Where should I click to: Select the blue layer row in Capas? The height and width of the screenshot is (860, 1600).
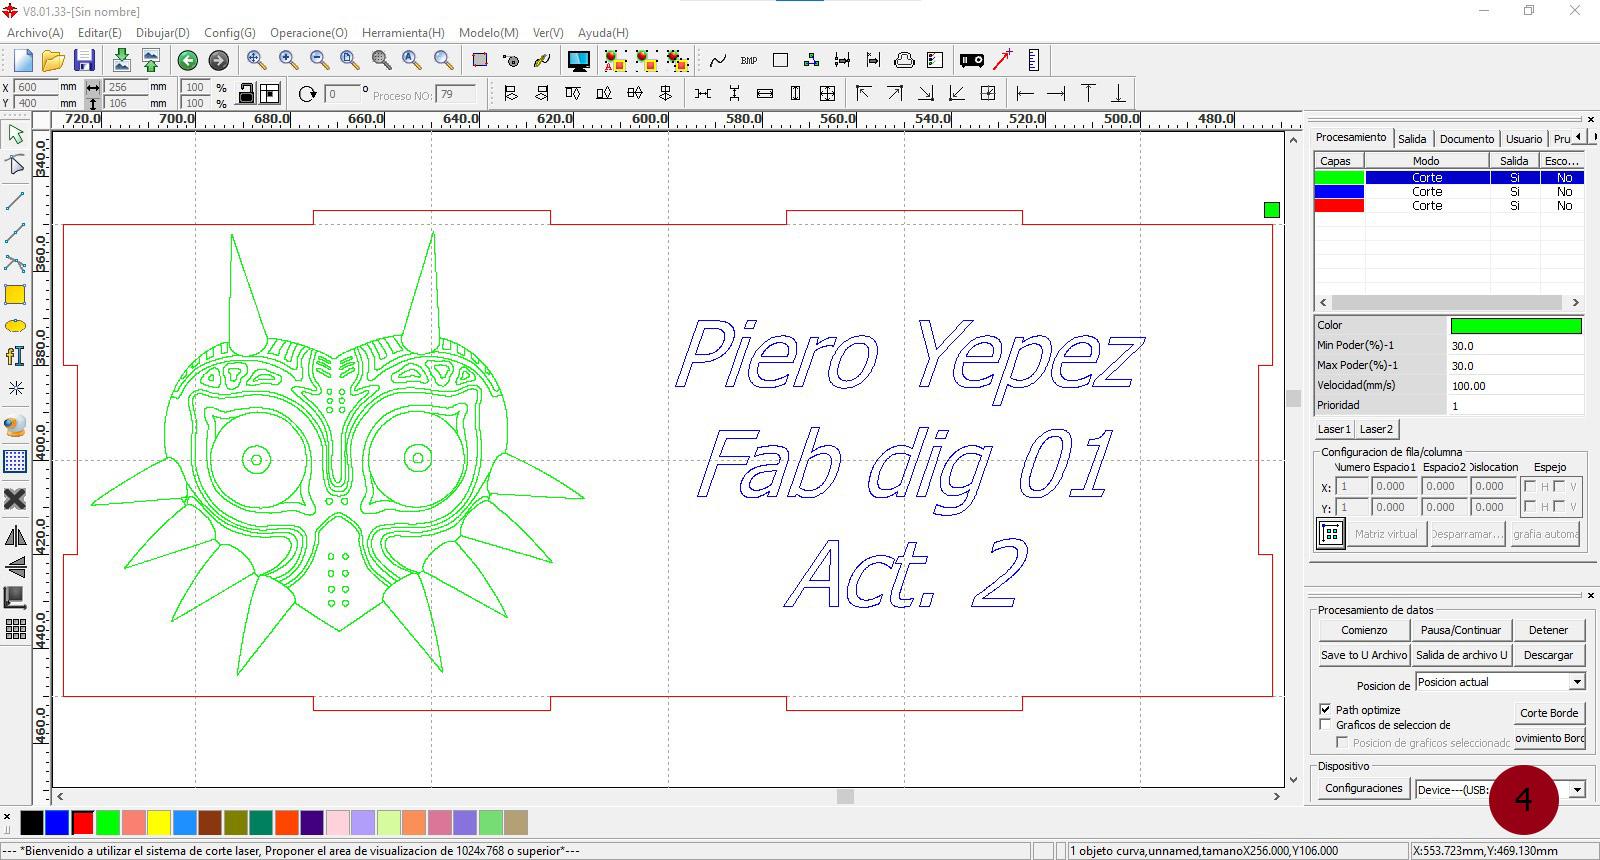1449,191
